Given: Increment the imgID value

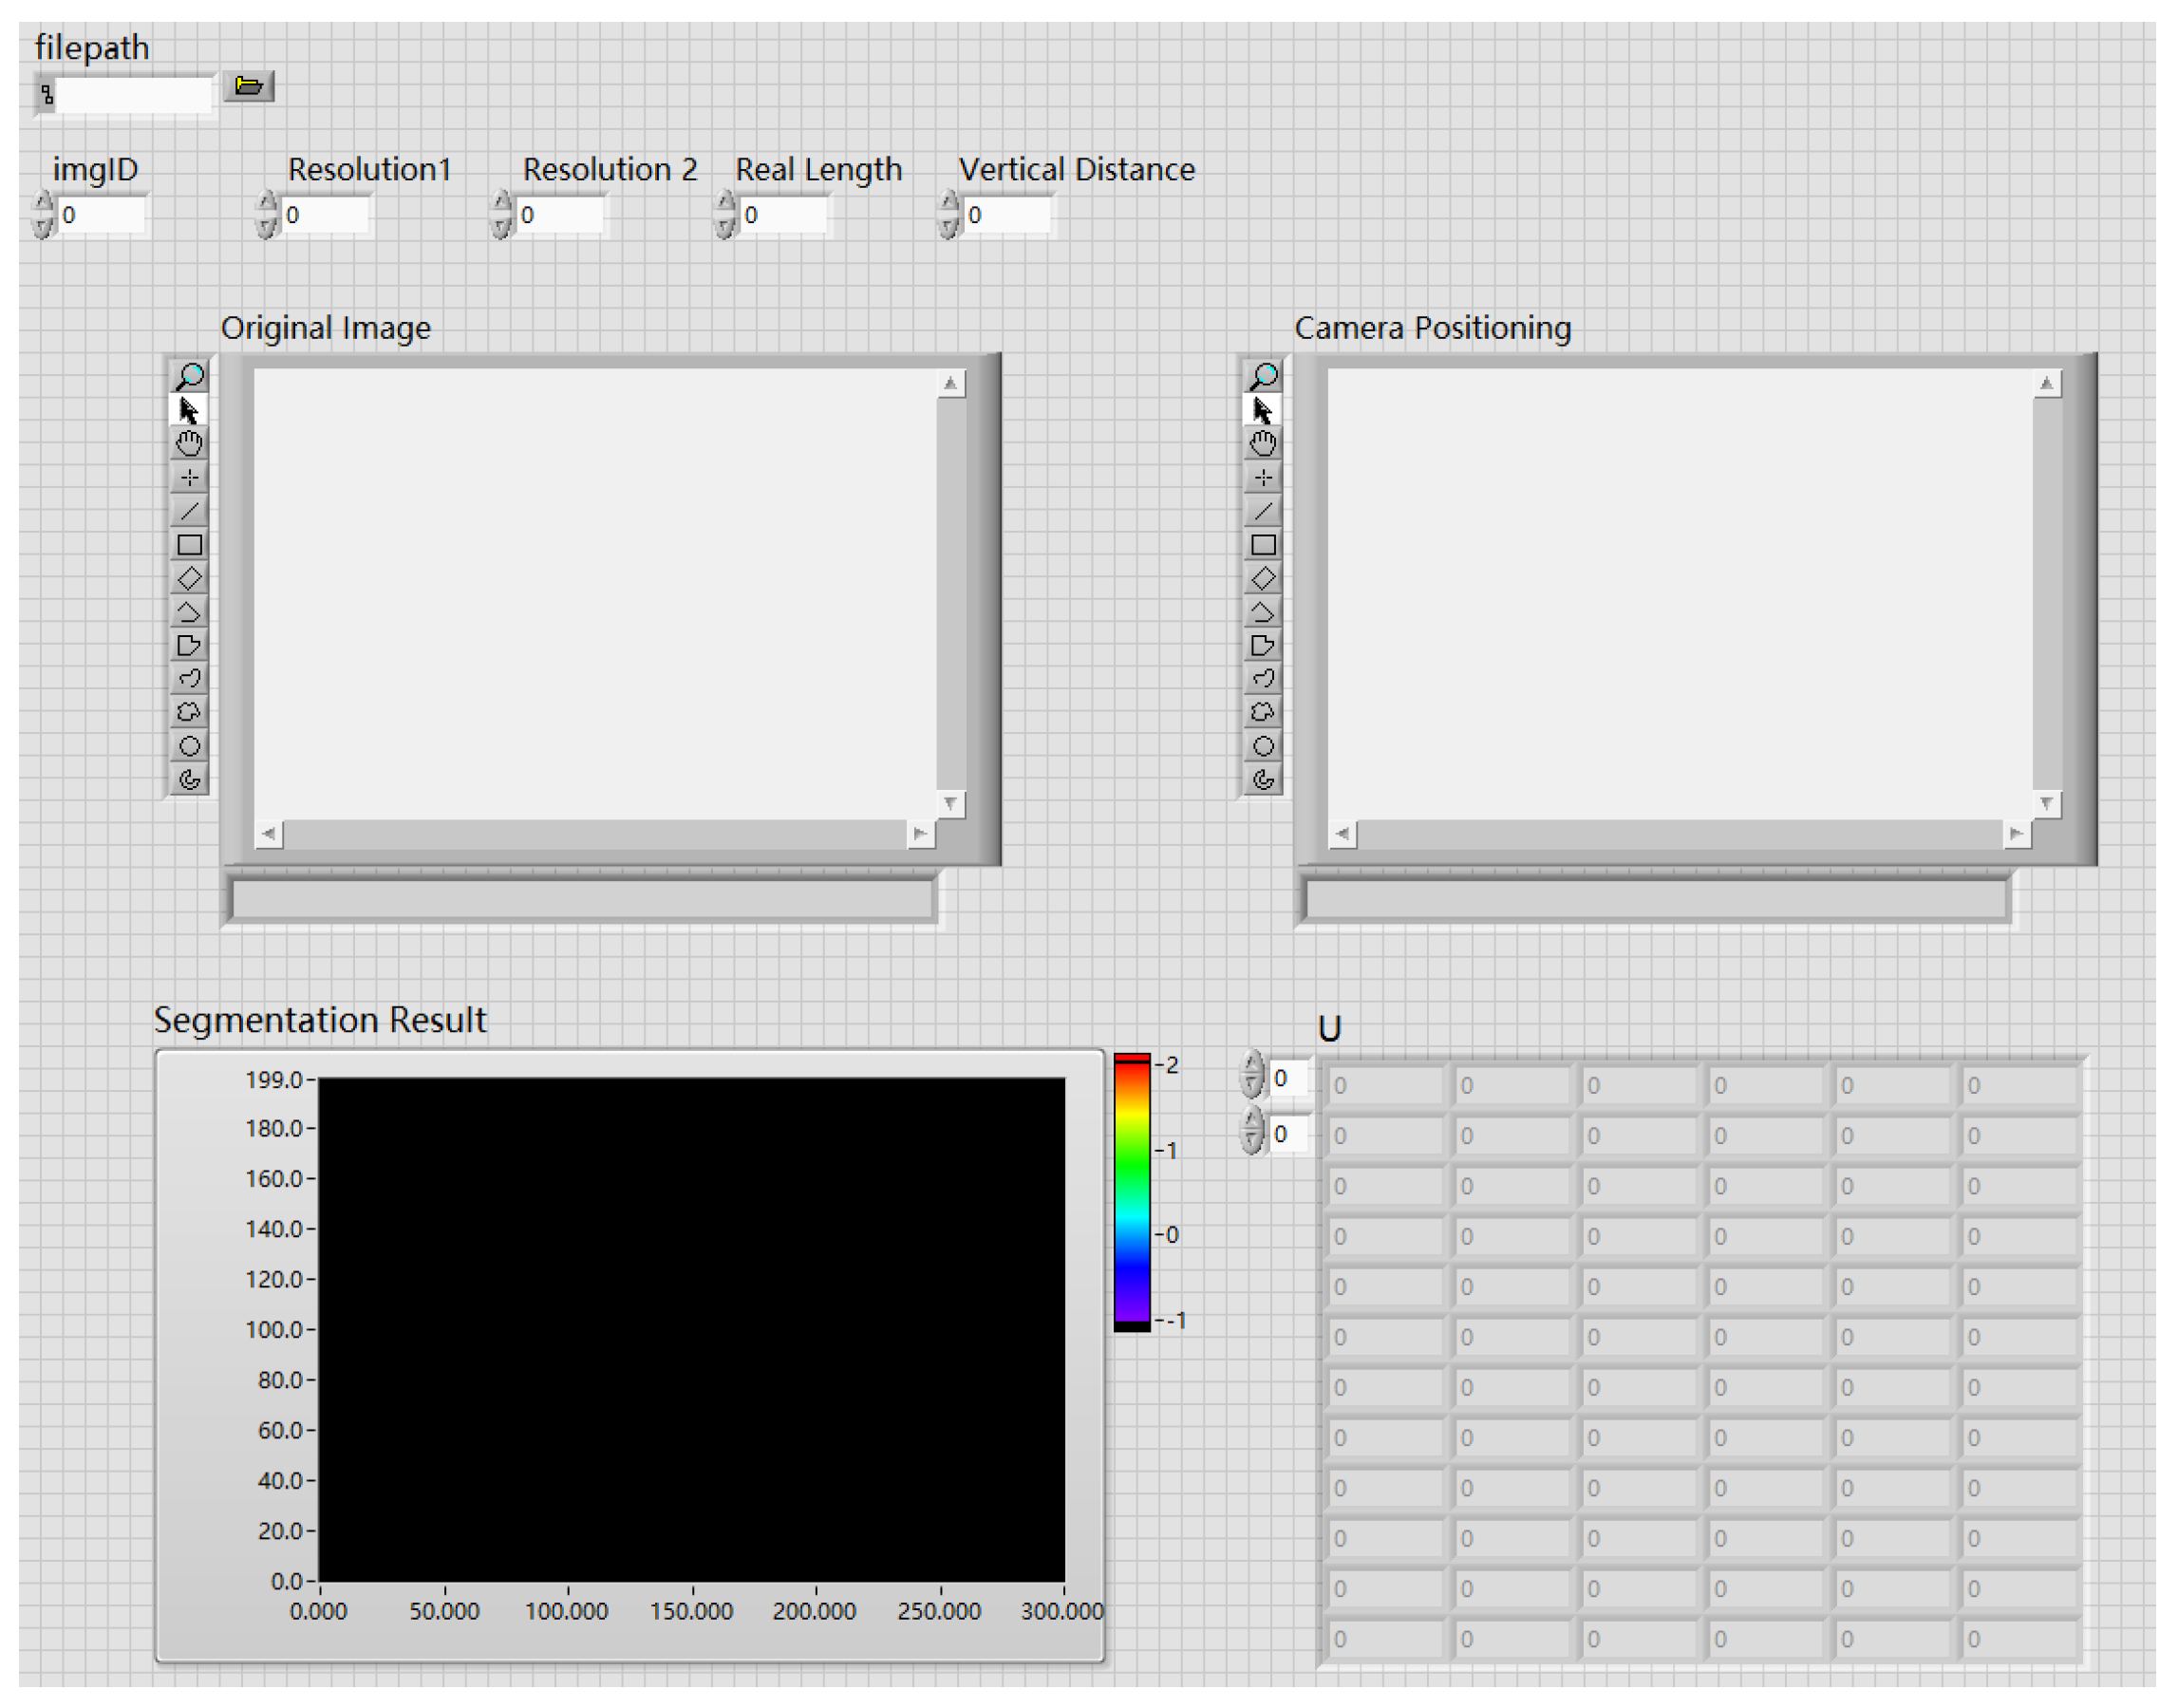Looking at the screenshot, I should [43, 204].
